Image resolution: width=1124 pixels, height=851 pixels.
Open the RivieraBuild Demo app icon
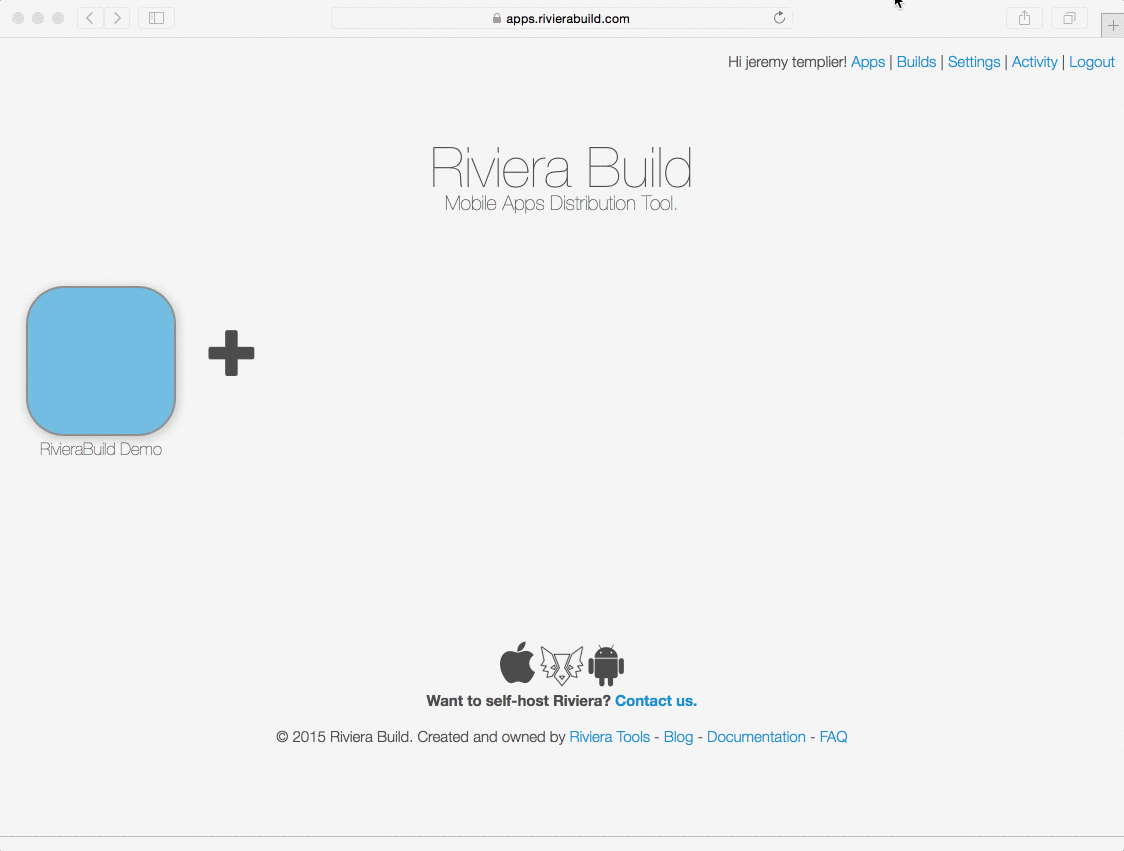(x=101, y=361)
